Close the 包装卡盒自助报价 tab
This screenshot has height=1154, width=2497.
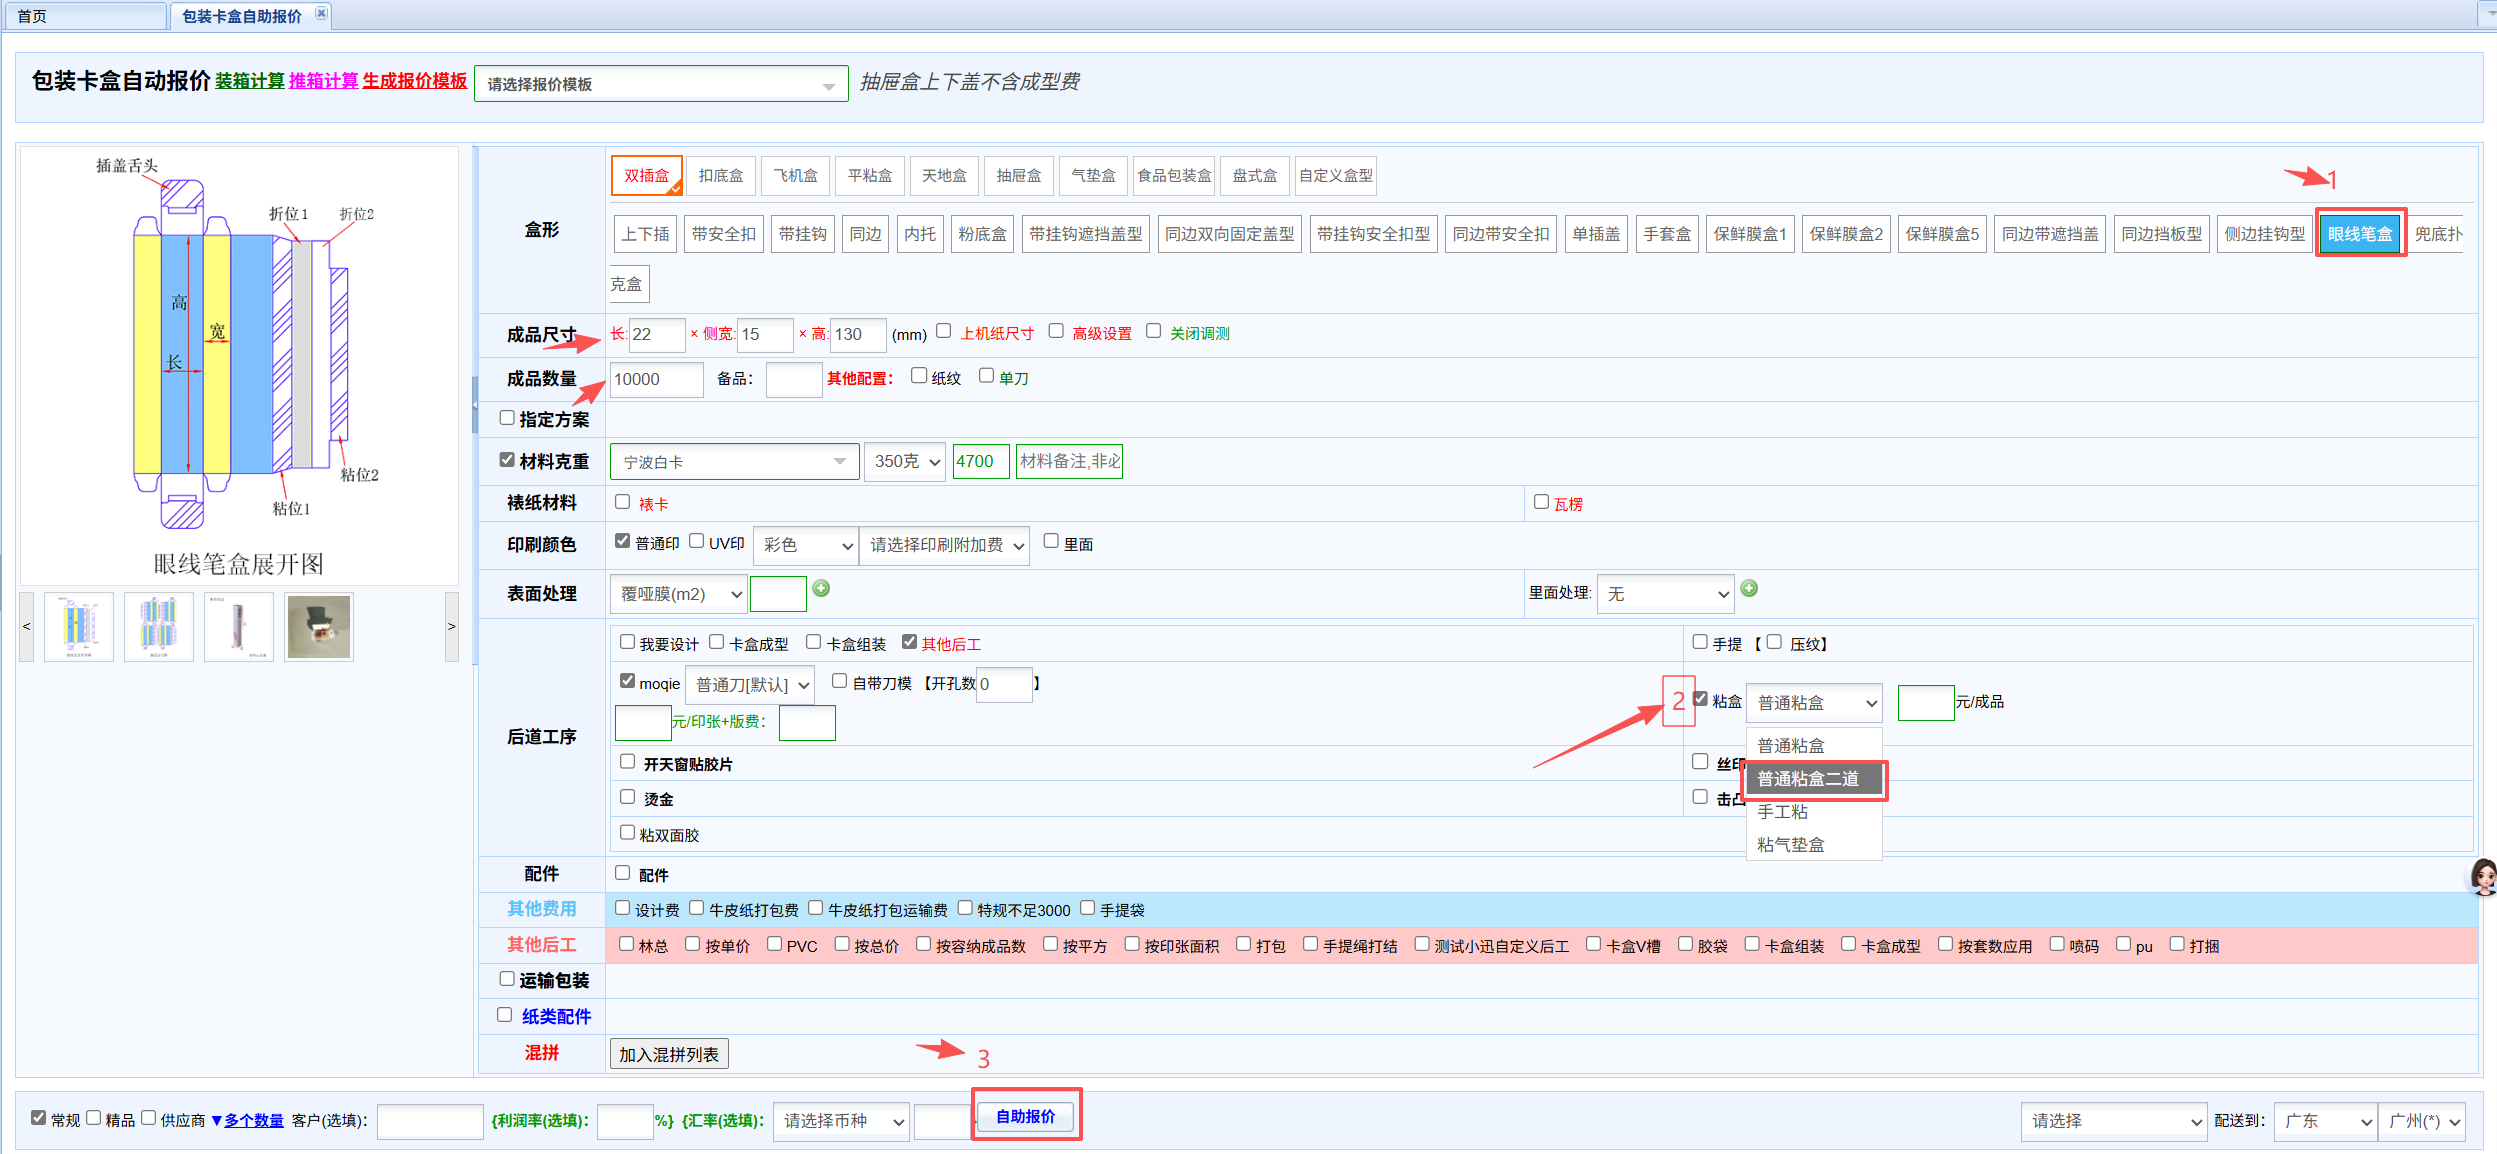click(321, 14)
